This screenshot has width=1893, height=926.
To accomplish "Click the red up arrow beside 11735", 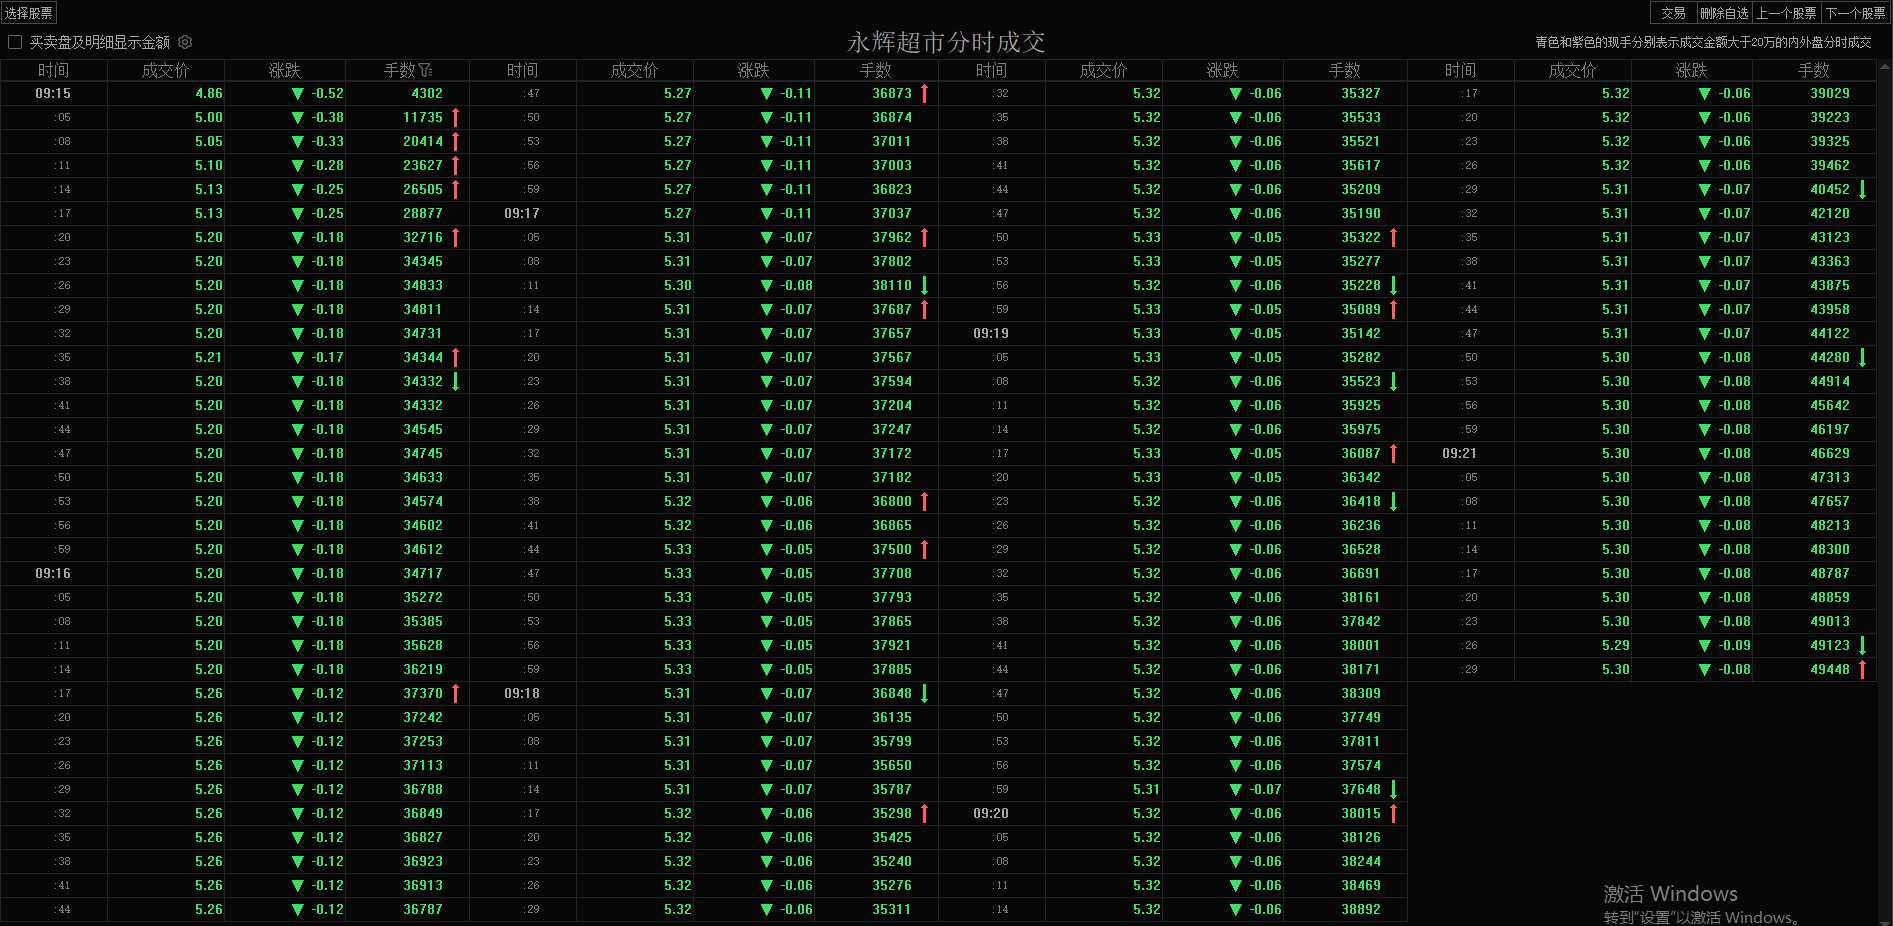I will click(x=455, y=117).
